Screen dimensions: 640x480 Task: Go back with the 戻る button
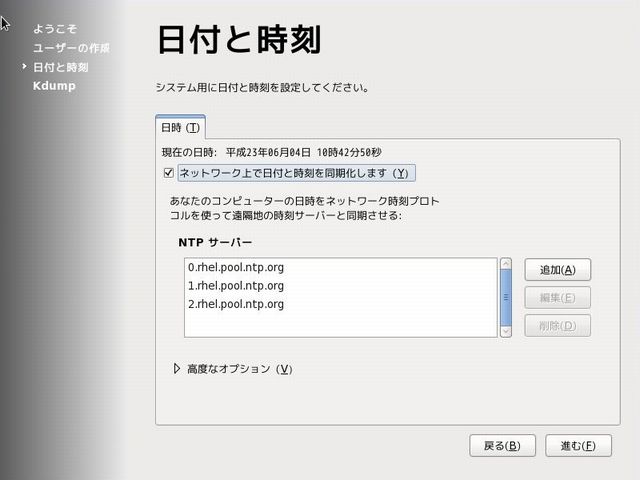click(502, 445)
